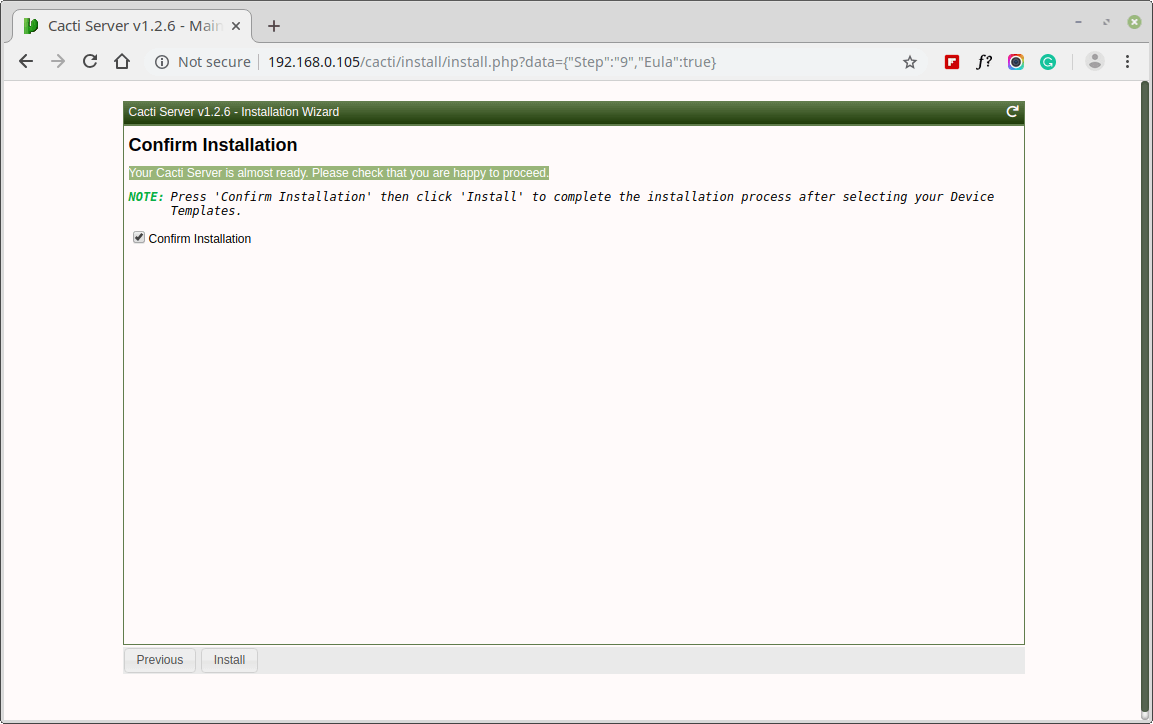Viewport: 1153px width, 724px height.
Task: Open the Flipboard extension icon
Action: tap(952, 62)
